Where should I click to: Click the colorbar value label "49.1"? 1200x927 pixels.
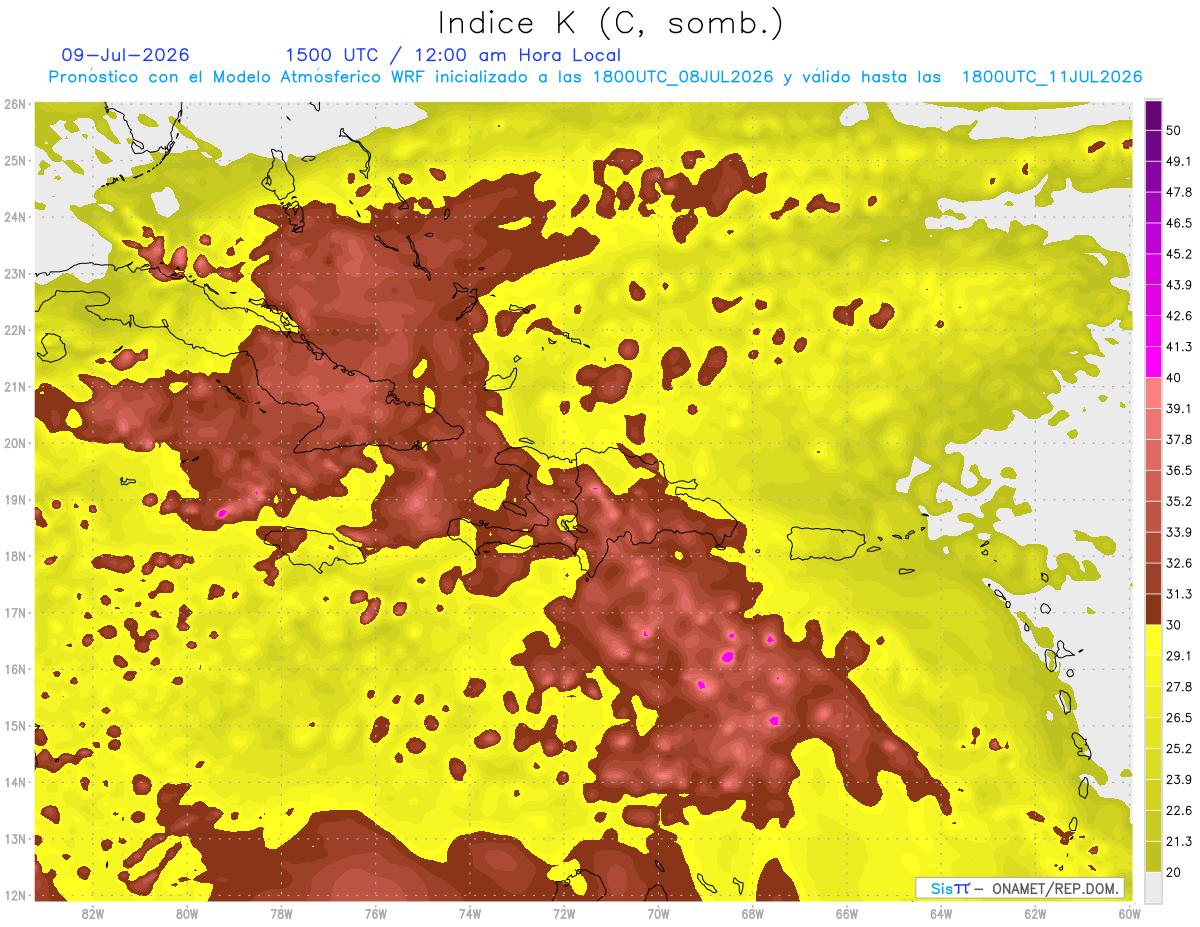point(1179,161)
